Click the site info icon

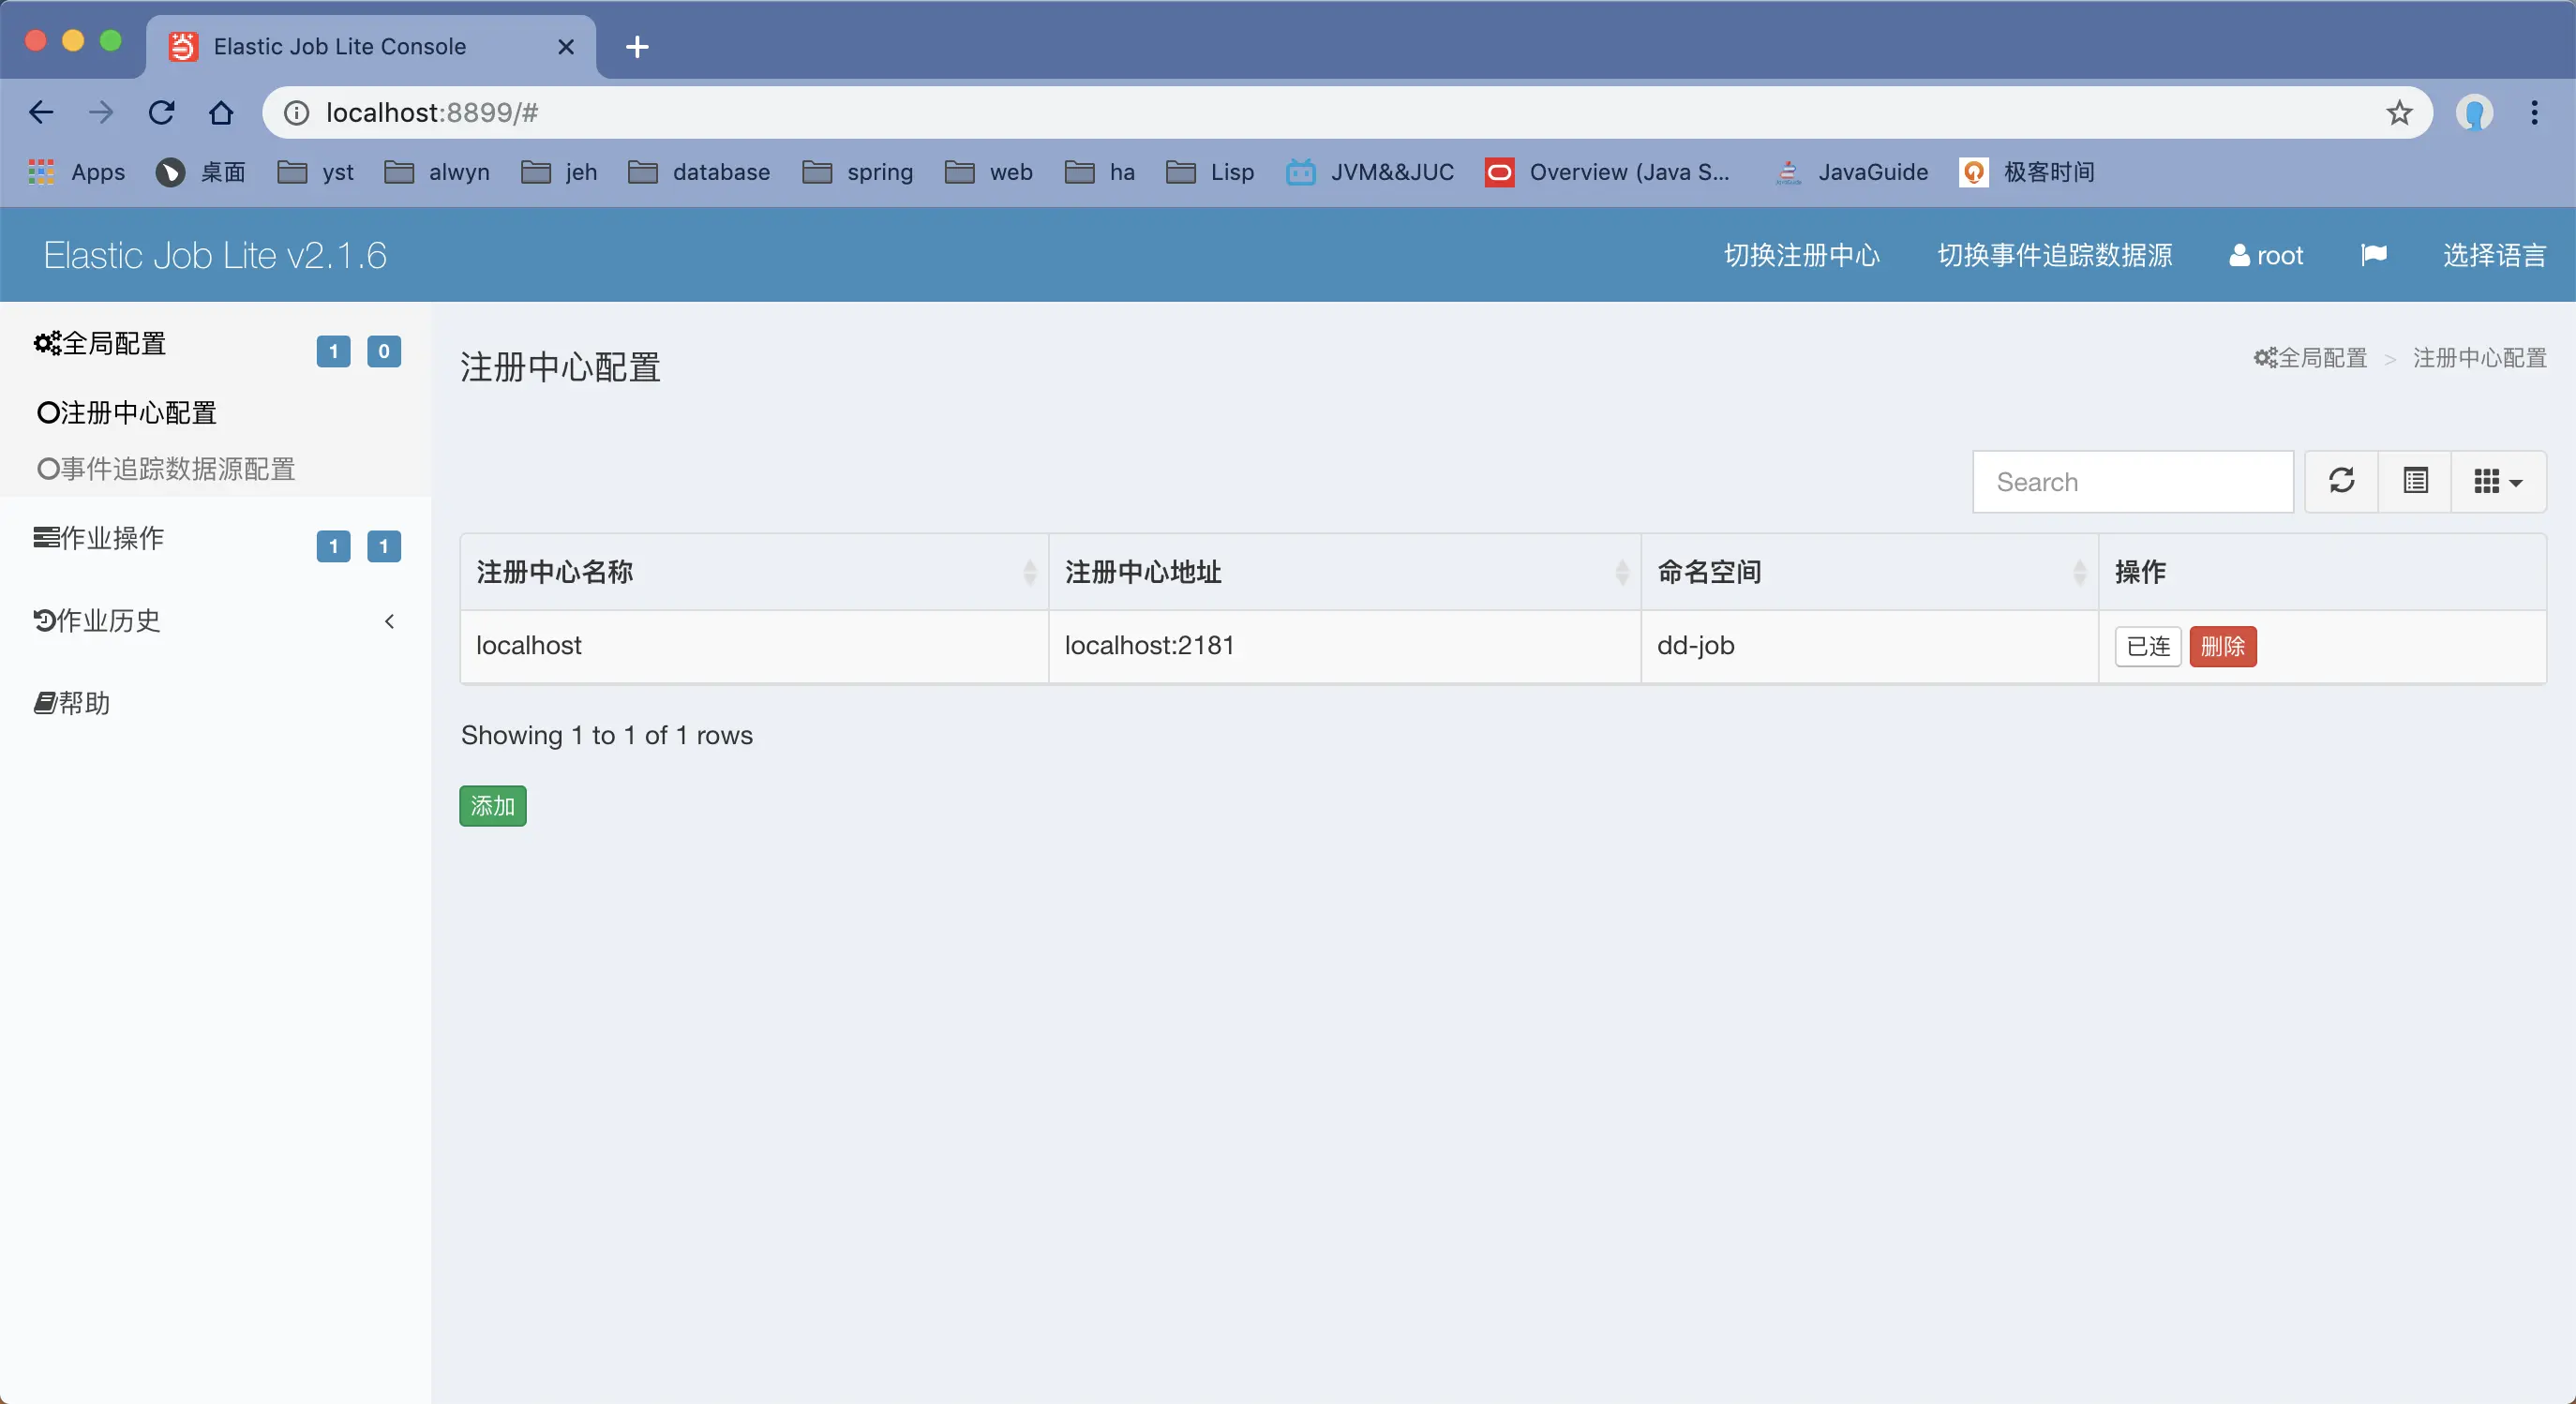click(x=296, y=113)
